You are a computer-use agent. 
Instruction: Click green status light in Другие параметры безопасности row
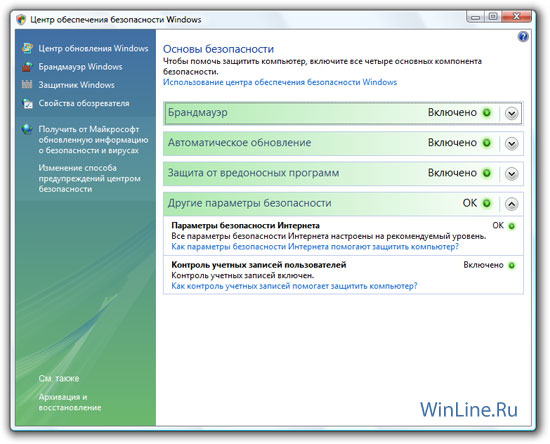(x=487, y=203)
